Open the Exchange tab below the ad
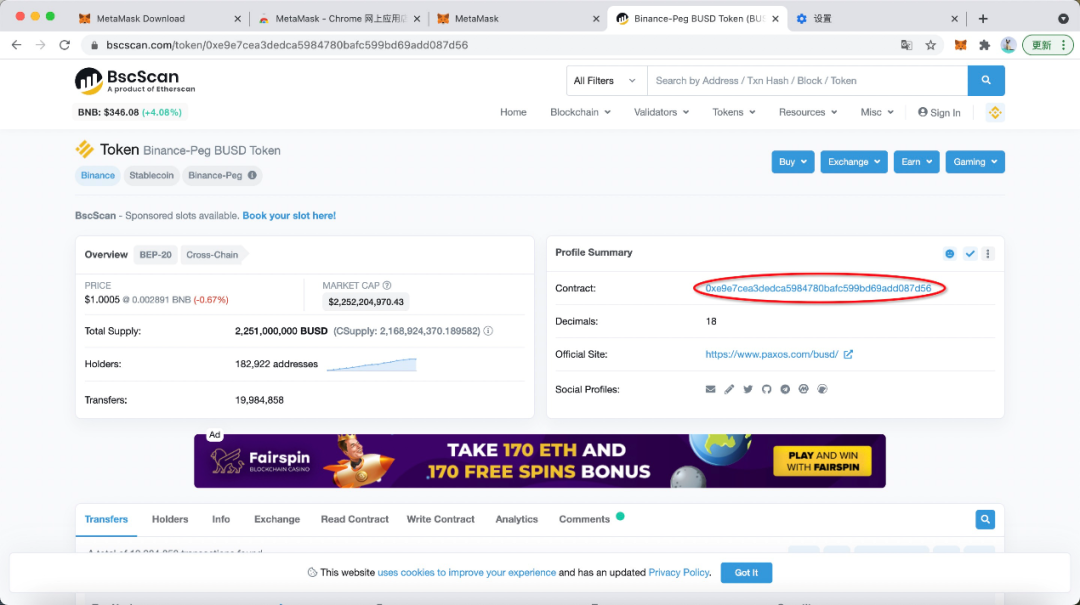Image resolution: width=1080 pixels, height=605 pixels. tap(277, 520)
